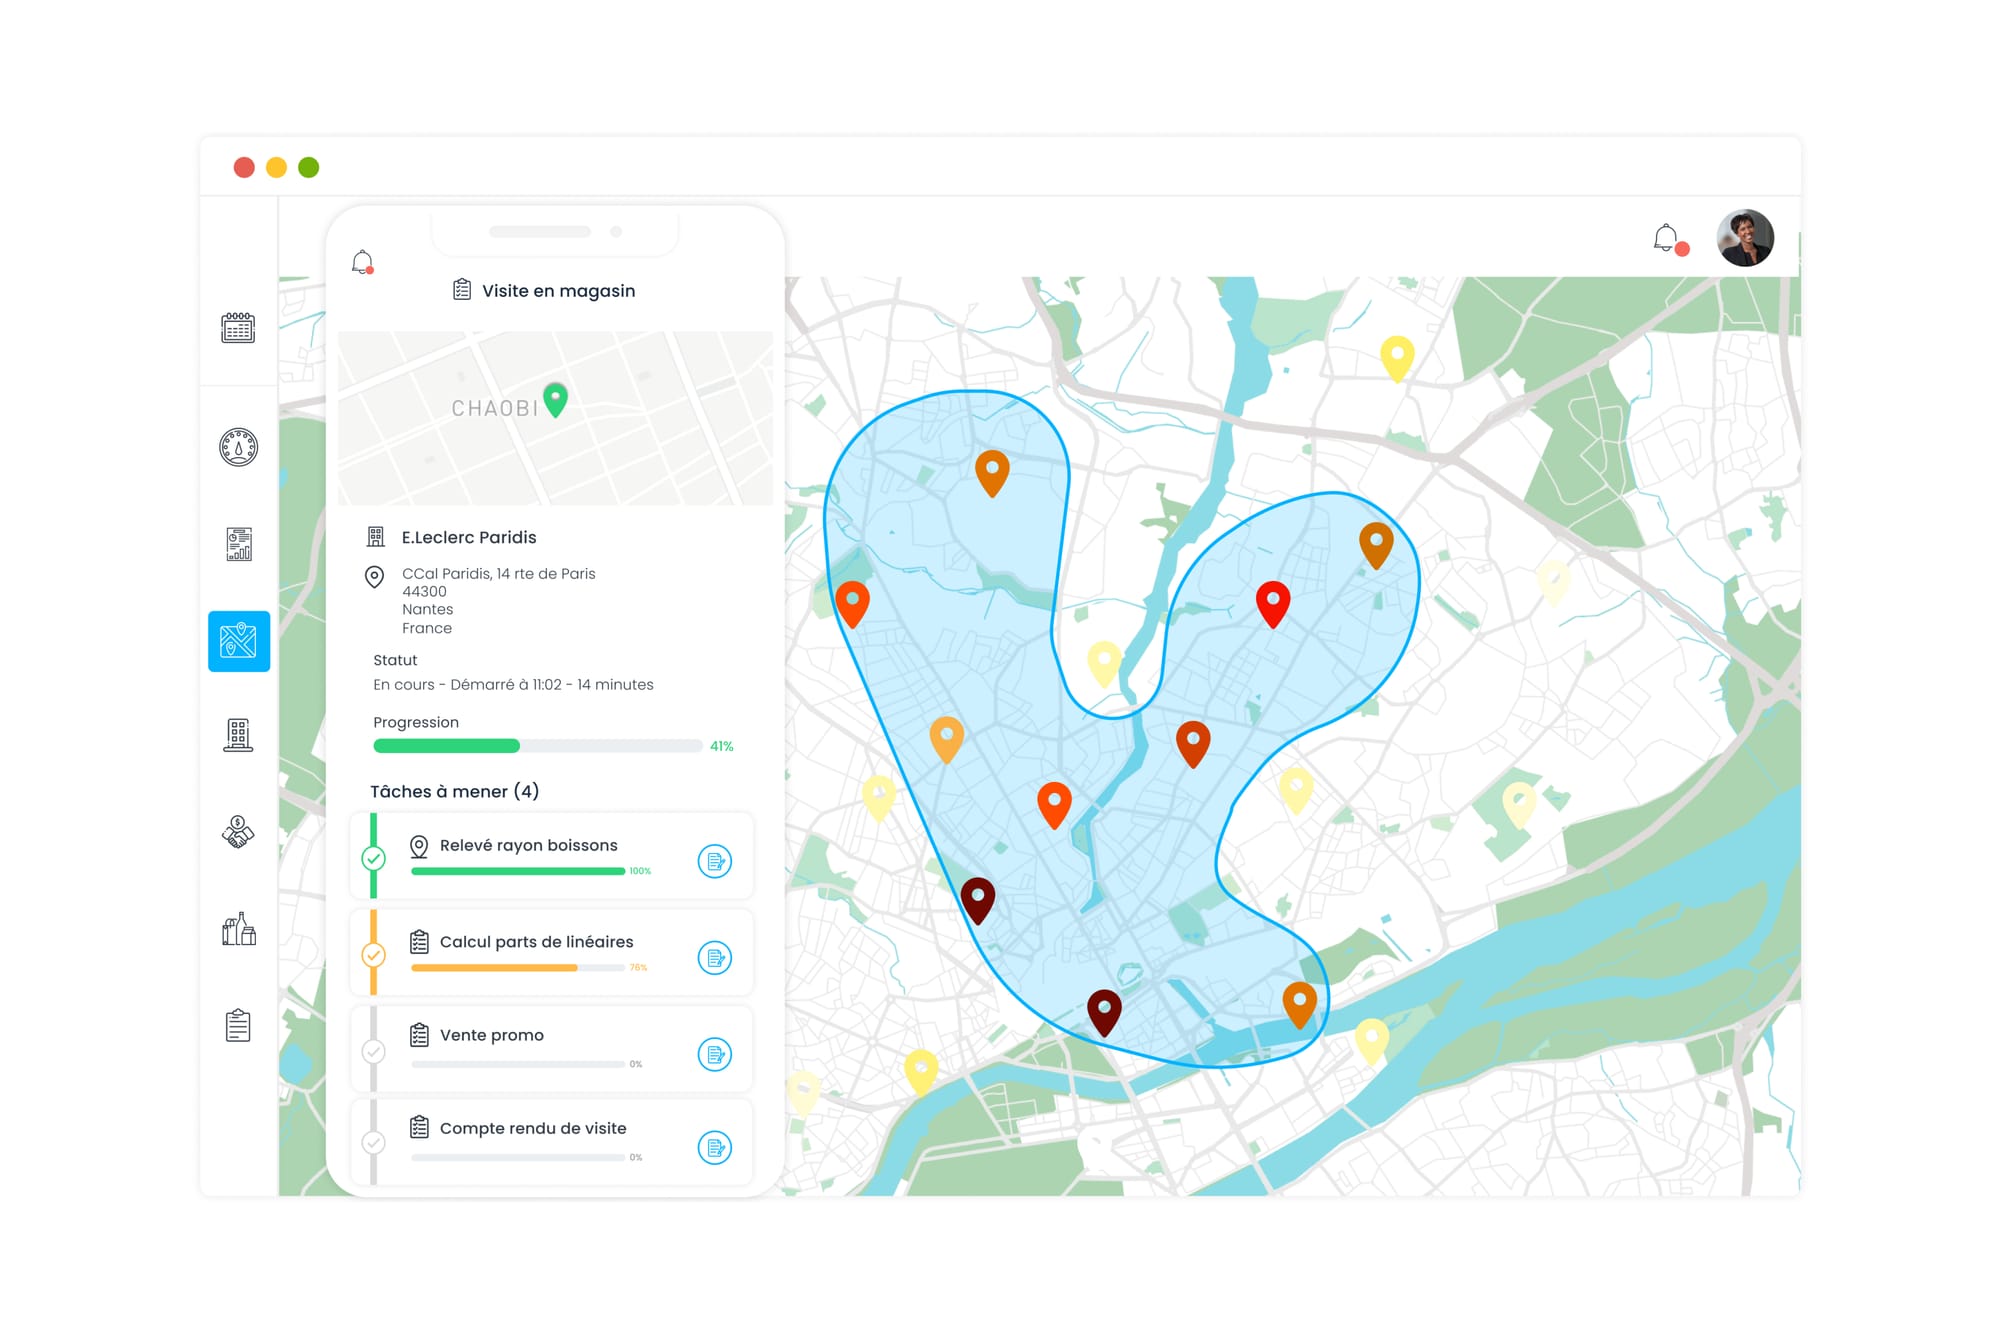Image resolution: width=2000 pixels, height=1334 pixels.
Task: Select the active map view icon
Action: tap(239, 641)
